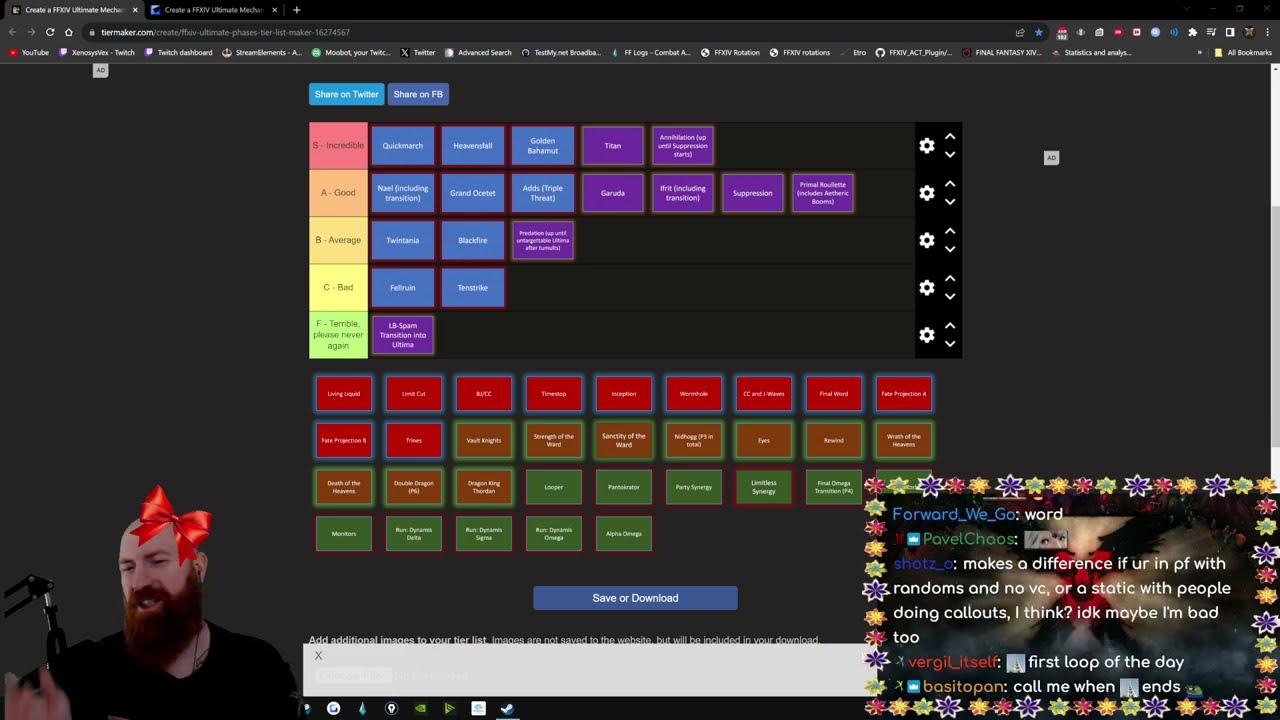Screen dimensions: 1280x720
Task: Open a new browser tab
Action: coord(296,10)
